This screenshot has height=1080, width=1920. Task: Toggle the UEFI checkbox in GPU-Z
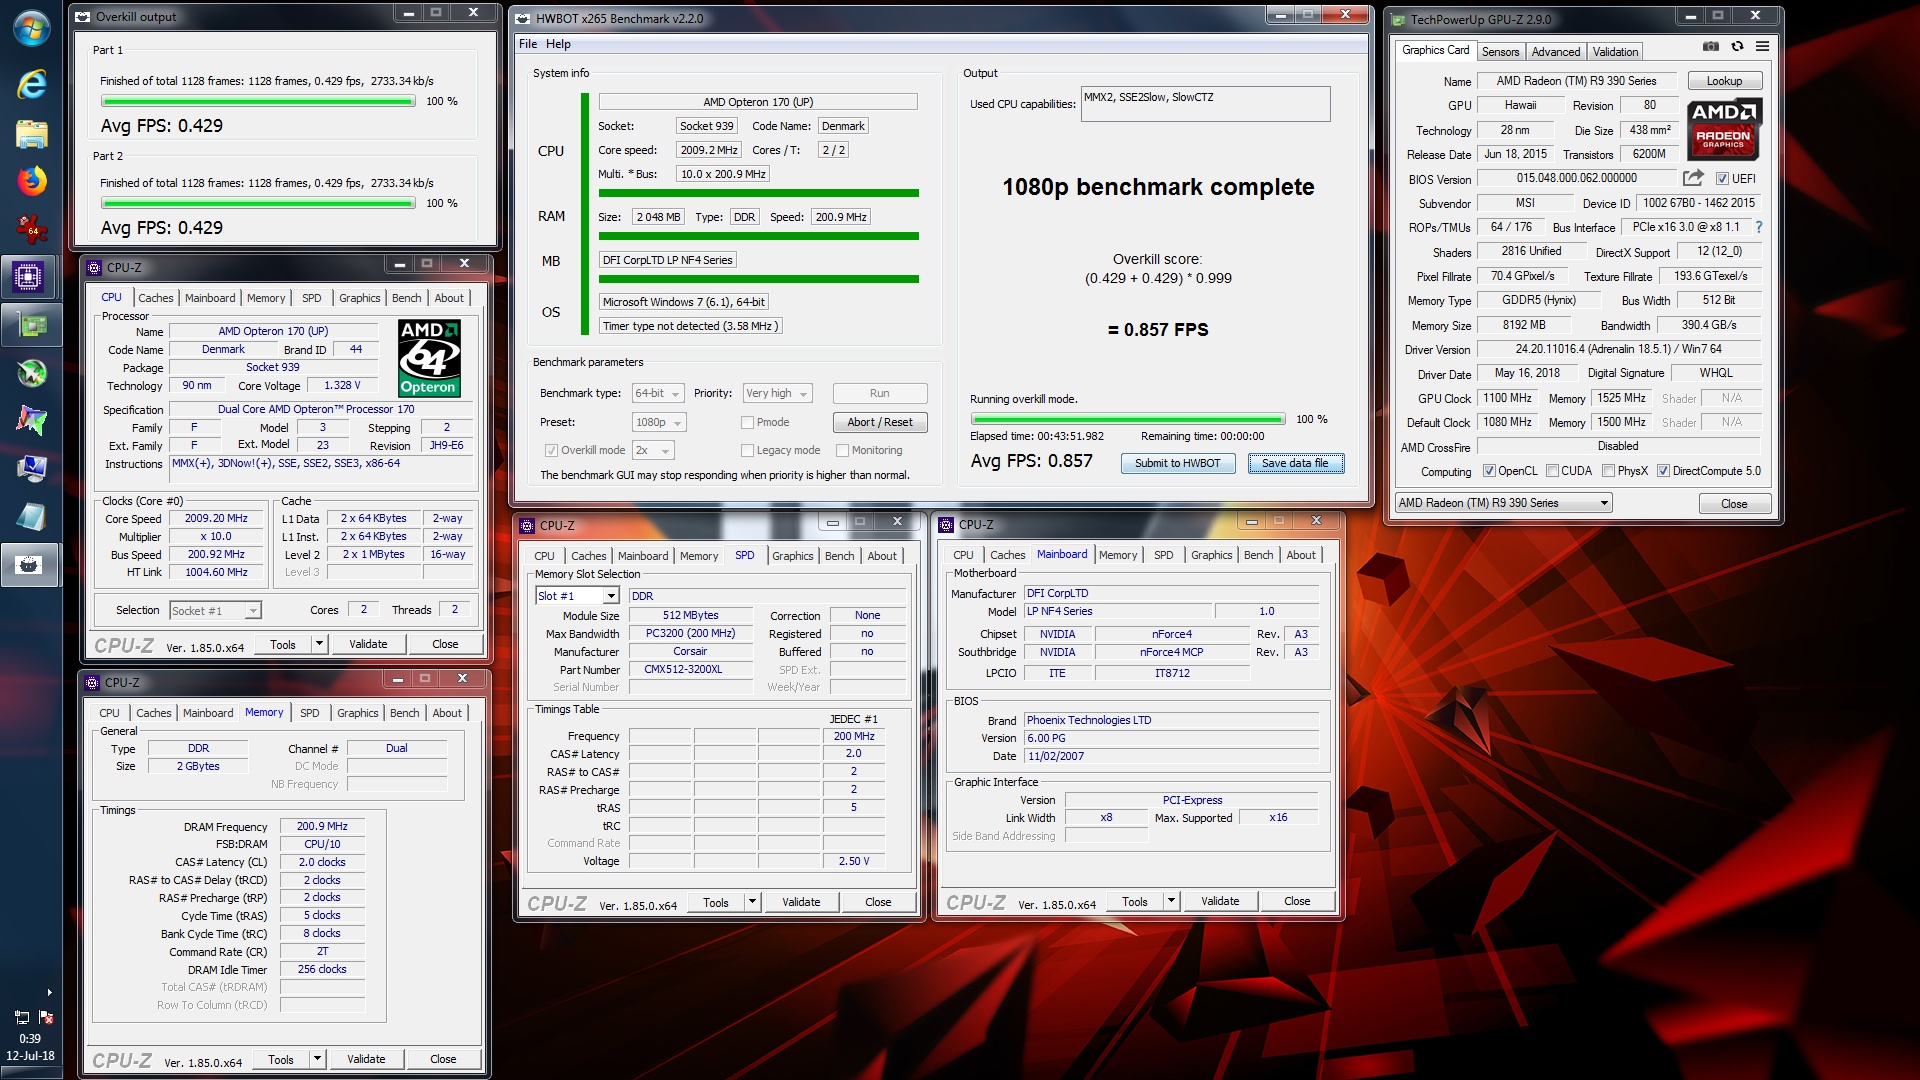click(x=1722, y=179)
